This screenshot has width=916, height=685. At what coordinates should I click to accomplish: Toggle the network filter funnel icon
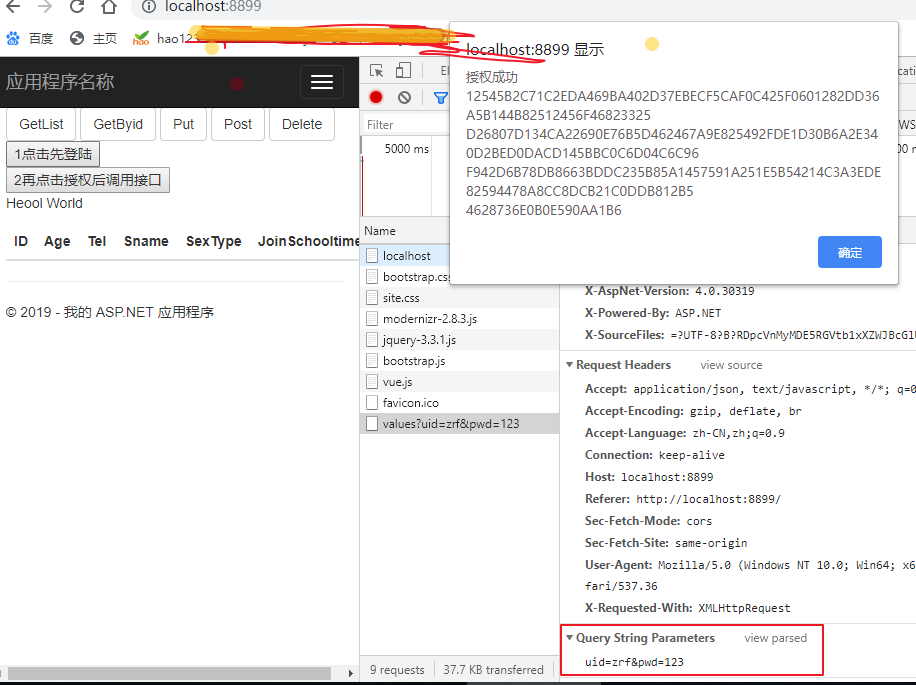point(440,98)
